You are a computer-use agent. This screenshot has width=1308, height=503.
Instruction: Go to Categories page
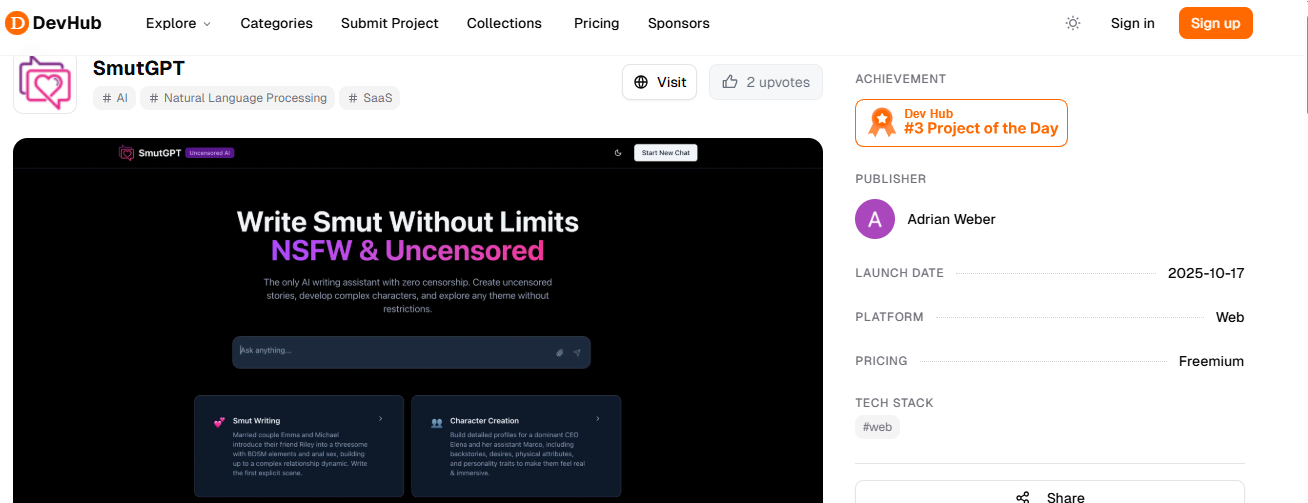(x=276, y=23)
